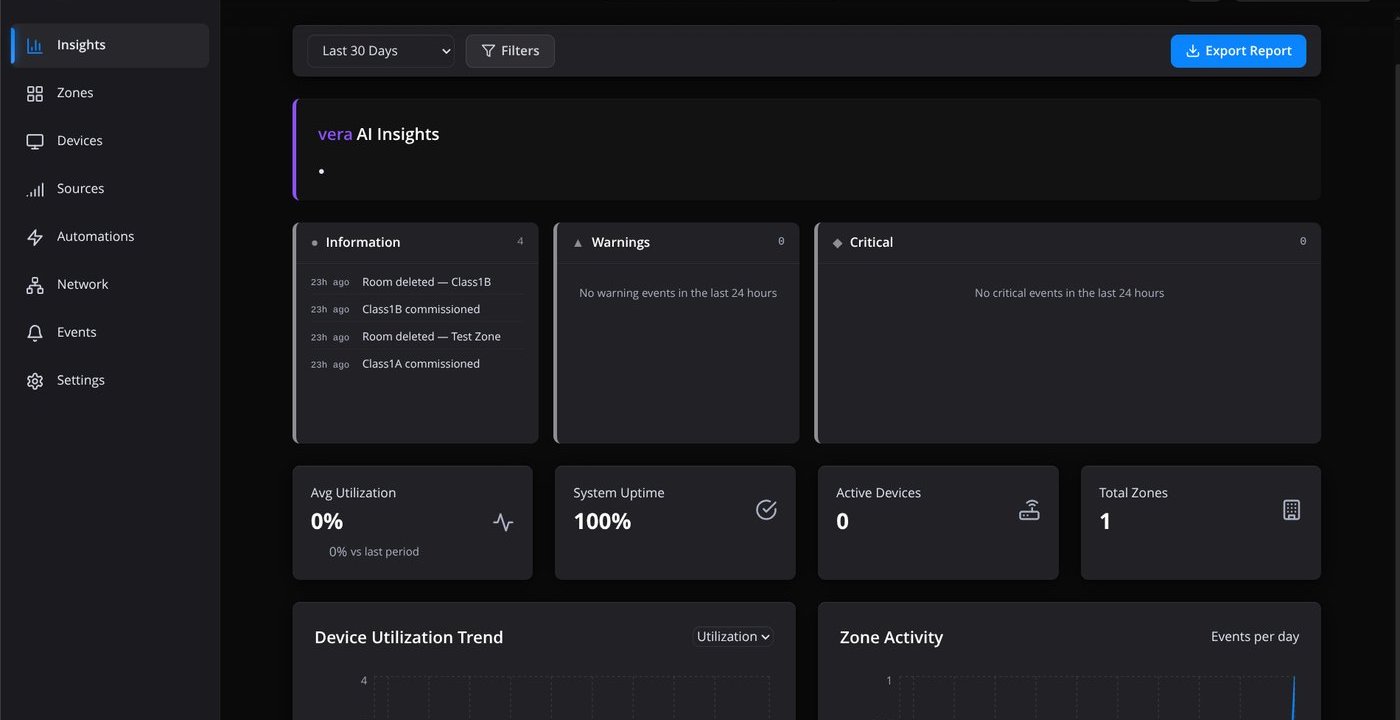This screenshot has width=1400, height=720.
Task: Click the Export Report button
Action: click(x=1238, y=50)
